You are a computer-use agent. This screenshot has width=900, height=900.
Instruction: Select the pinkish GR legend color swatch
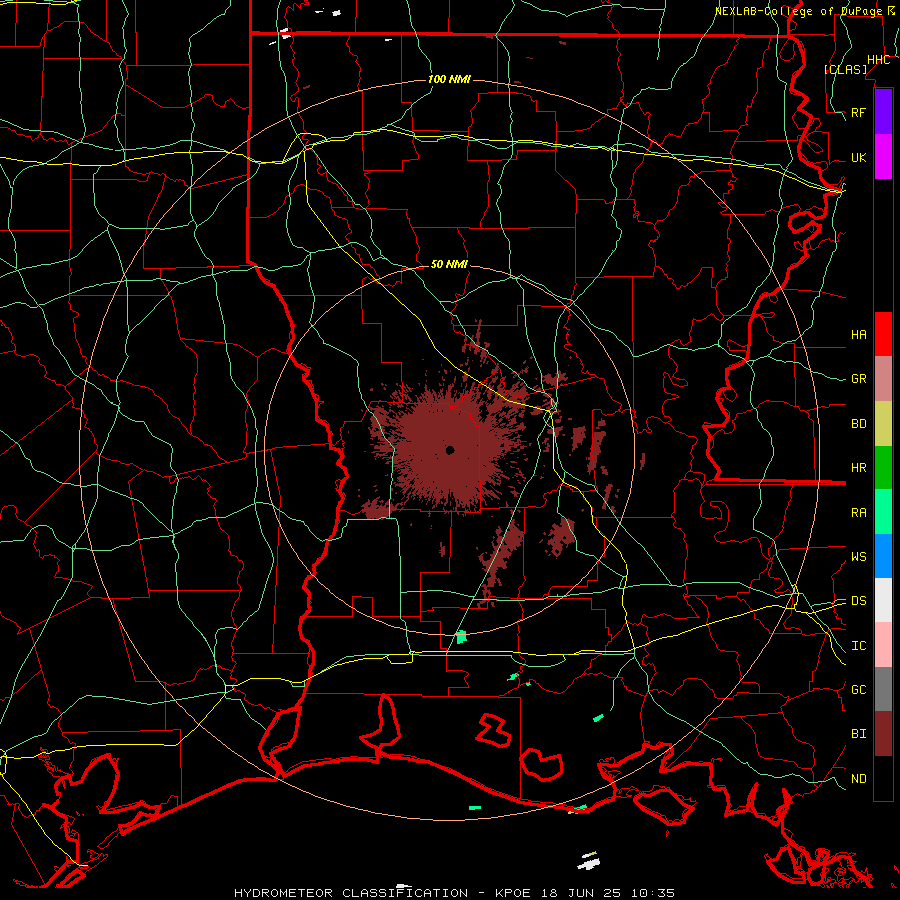point(883,379)
